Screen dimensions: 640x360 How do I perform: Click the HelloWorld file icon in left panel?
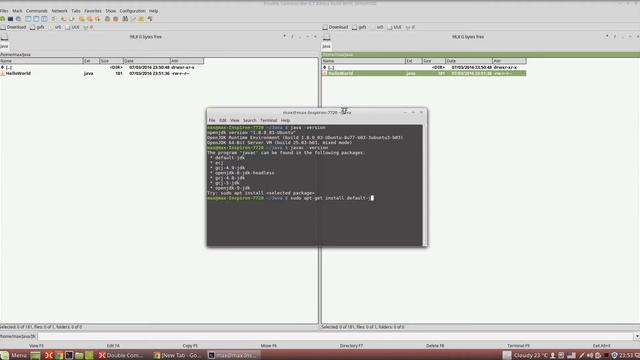pos(3,73)
